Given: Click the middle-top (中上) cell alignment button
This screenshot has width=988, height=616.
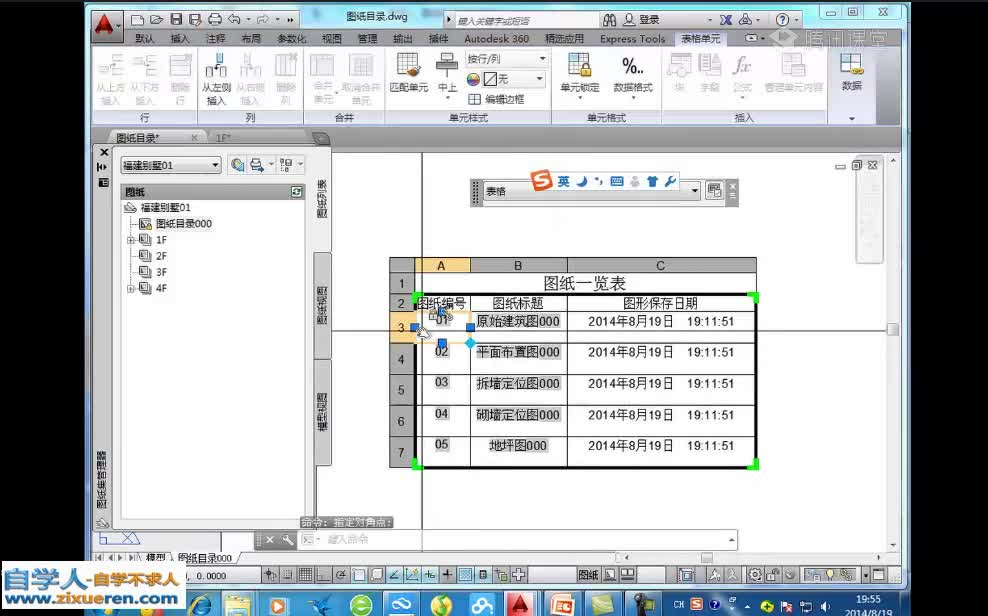Looking at the screenshot, I should click(x=447, y=74).
